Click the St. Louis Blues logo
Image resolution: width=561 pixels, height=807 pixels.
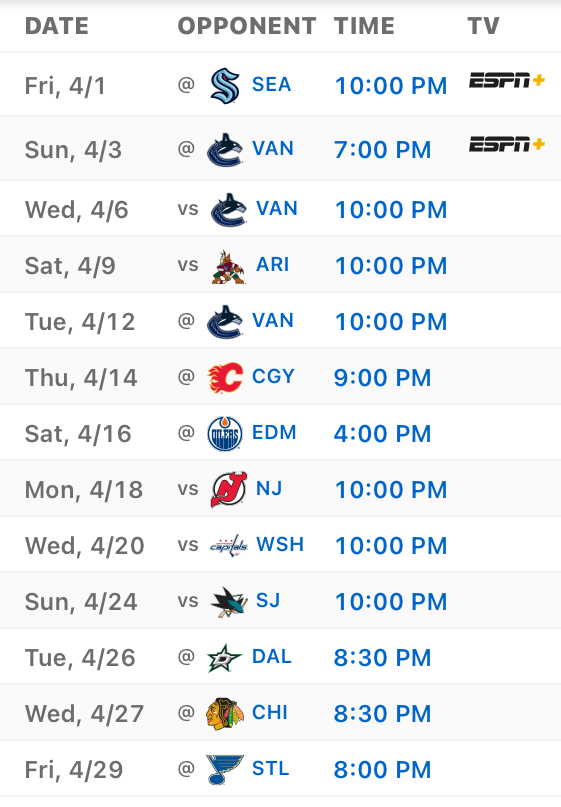click(x=225, y=769)
